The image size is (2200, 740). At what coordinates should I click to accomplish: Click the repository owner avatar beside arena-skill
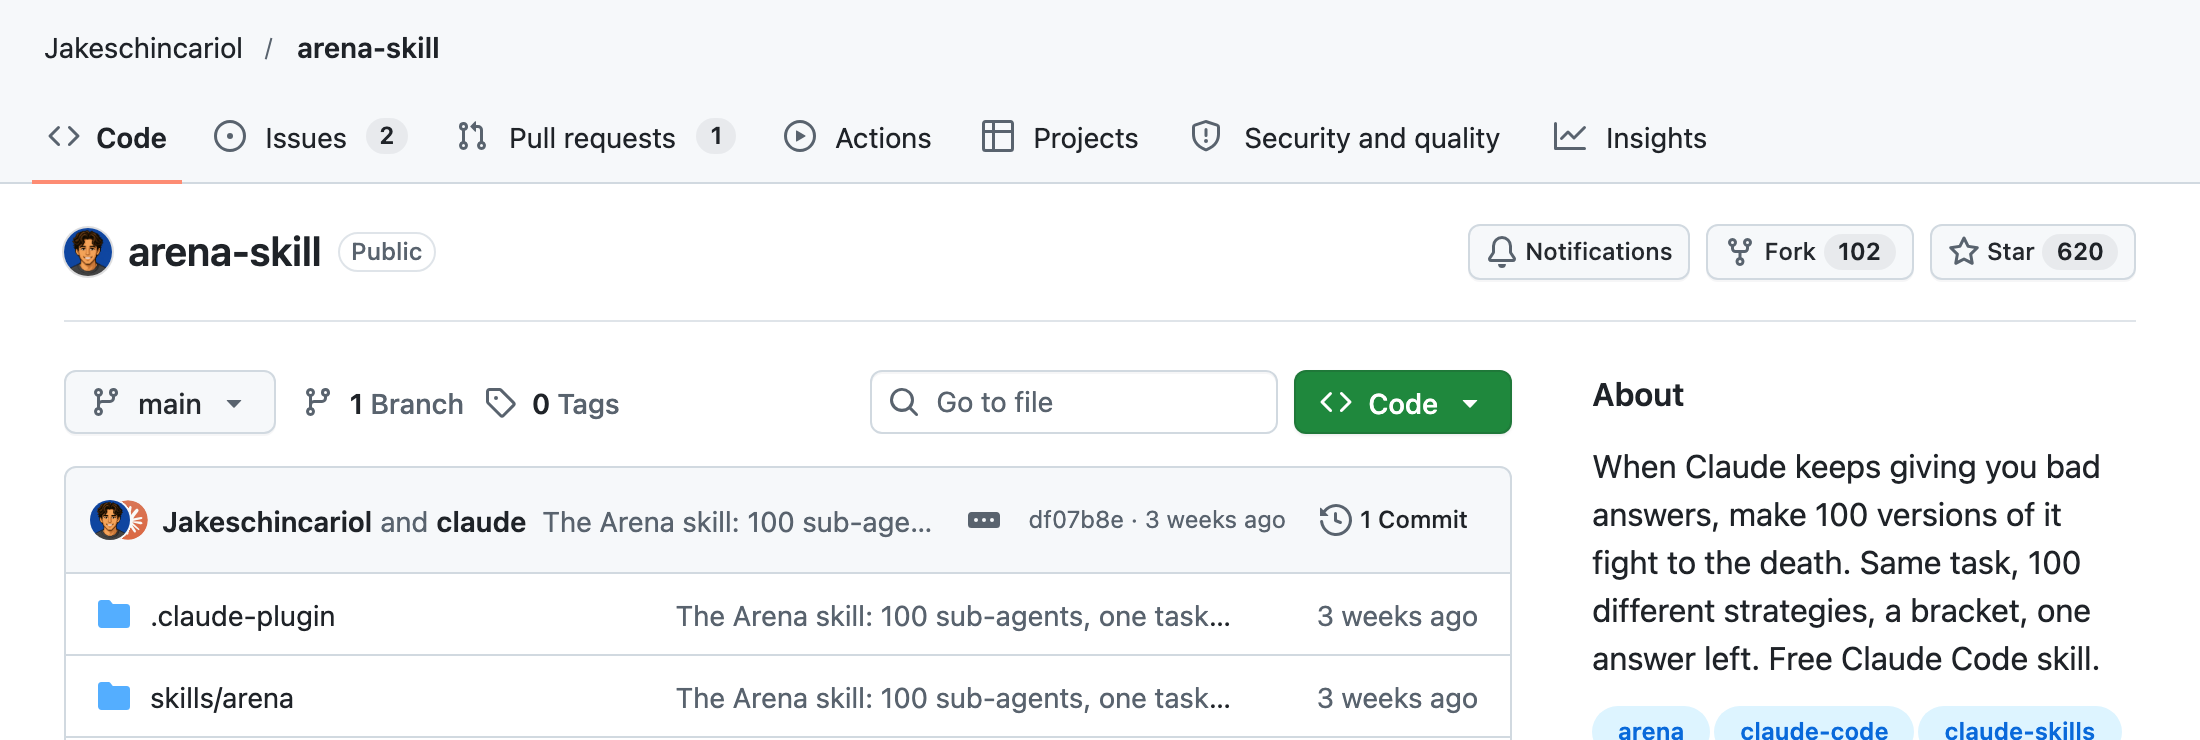[x=88, y=252]
